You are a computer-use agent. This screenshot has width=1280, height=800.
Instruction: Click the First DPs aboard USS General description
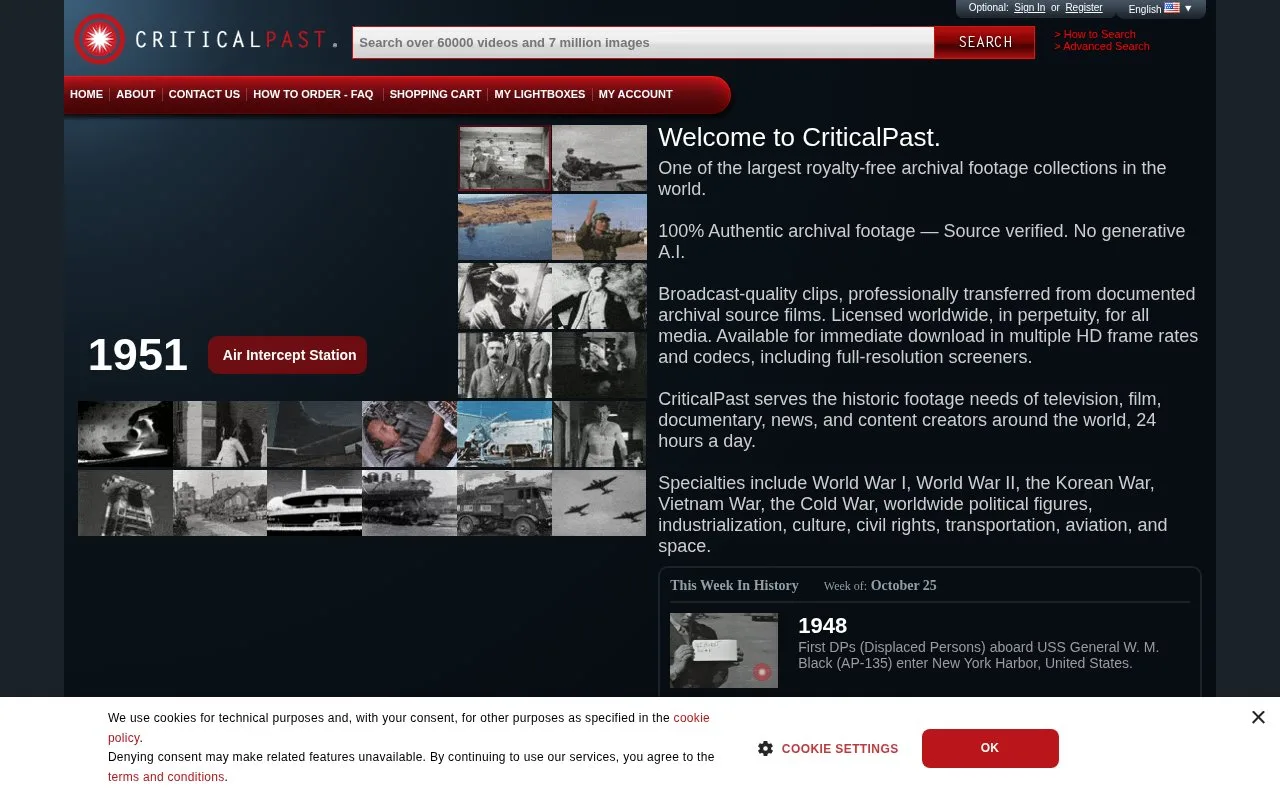pos(978,655)
